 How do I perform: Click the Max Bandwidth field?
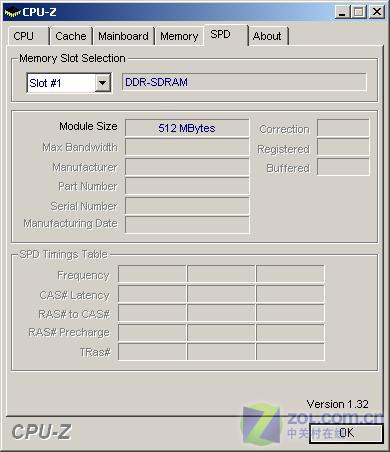coord(187,147)
